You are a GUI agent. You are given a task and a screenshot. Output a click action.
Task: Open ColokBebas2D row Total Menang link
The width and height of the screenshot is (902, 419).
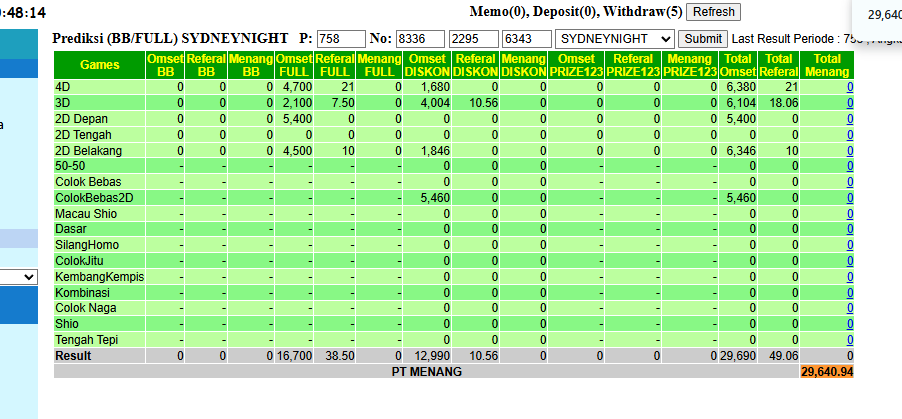(x=850, y=198)
